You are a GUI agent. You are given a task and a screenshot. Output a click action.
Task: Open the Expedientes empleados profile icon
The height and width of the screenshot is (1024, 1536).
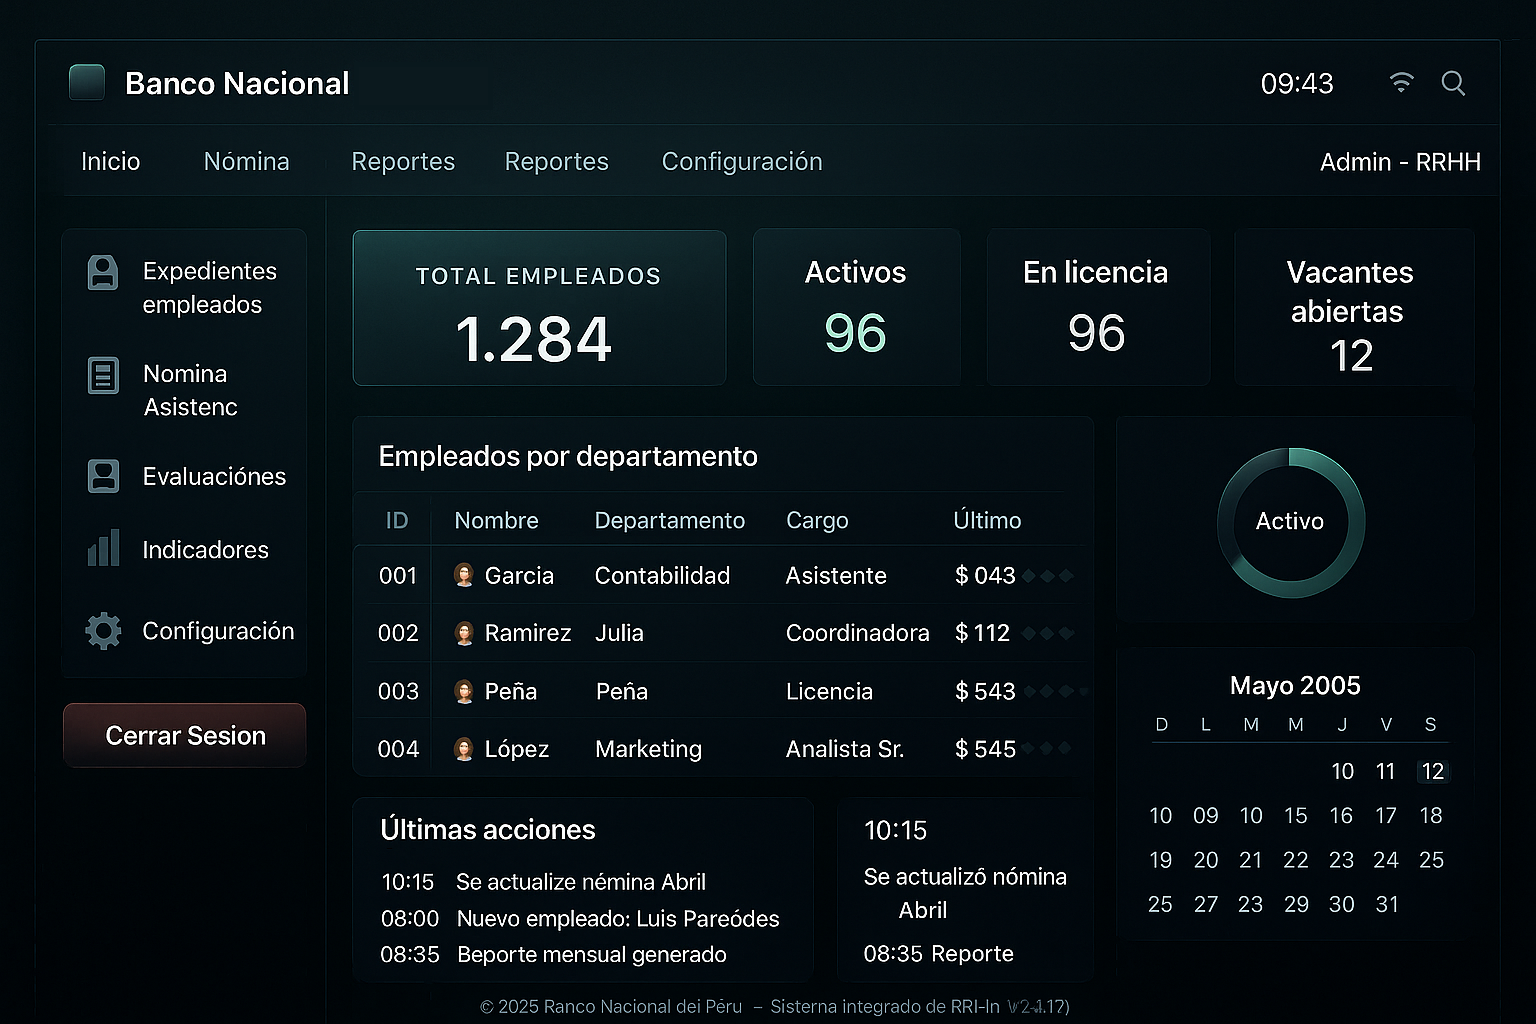coord(103,272)
